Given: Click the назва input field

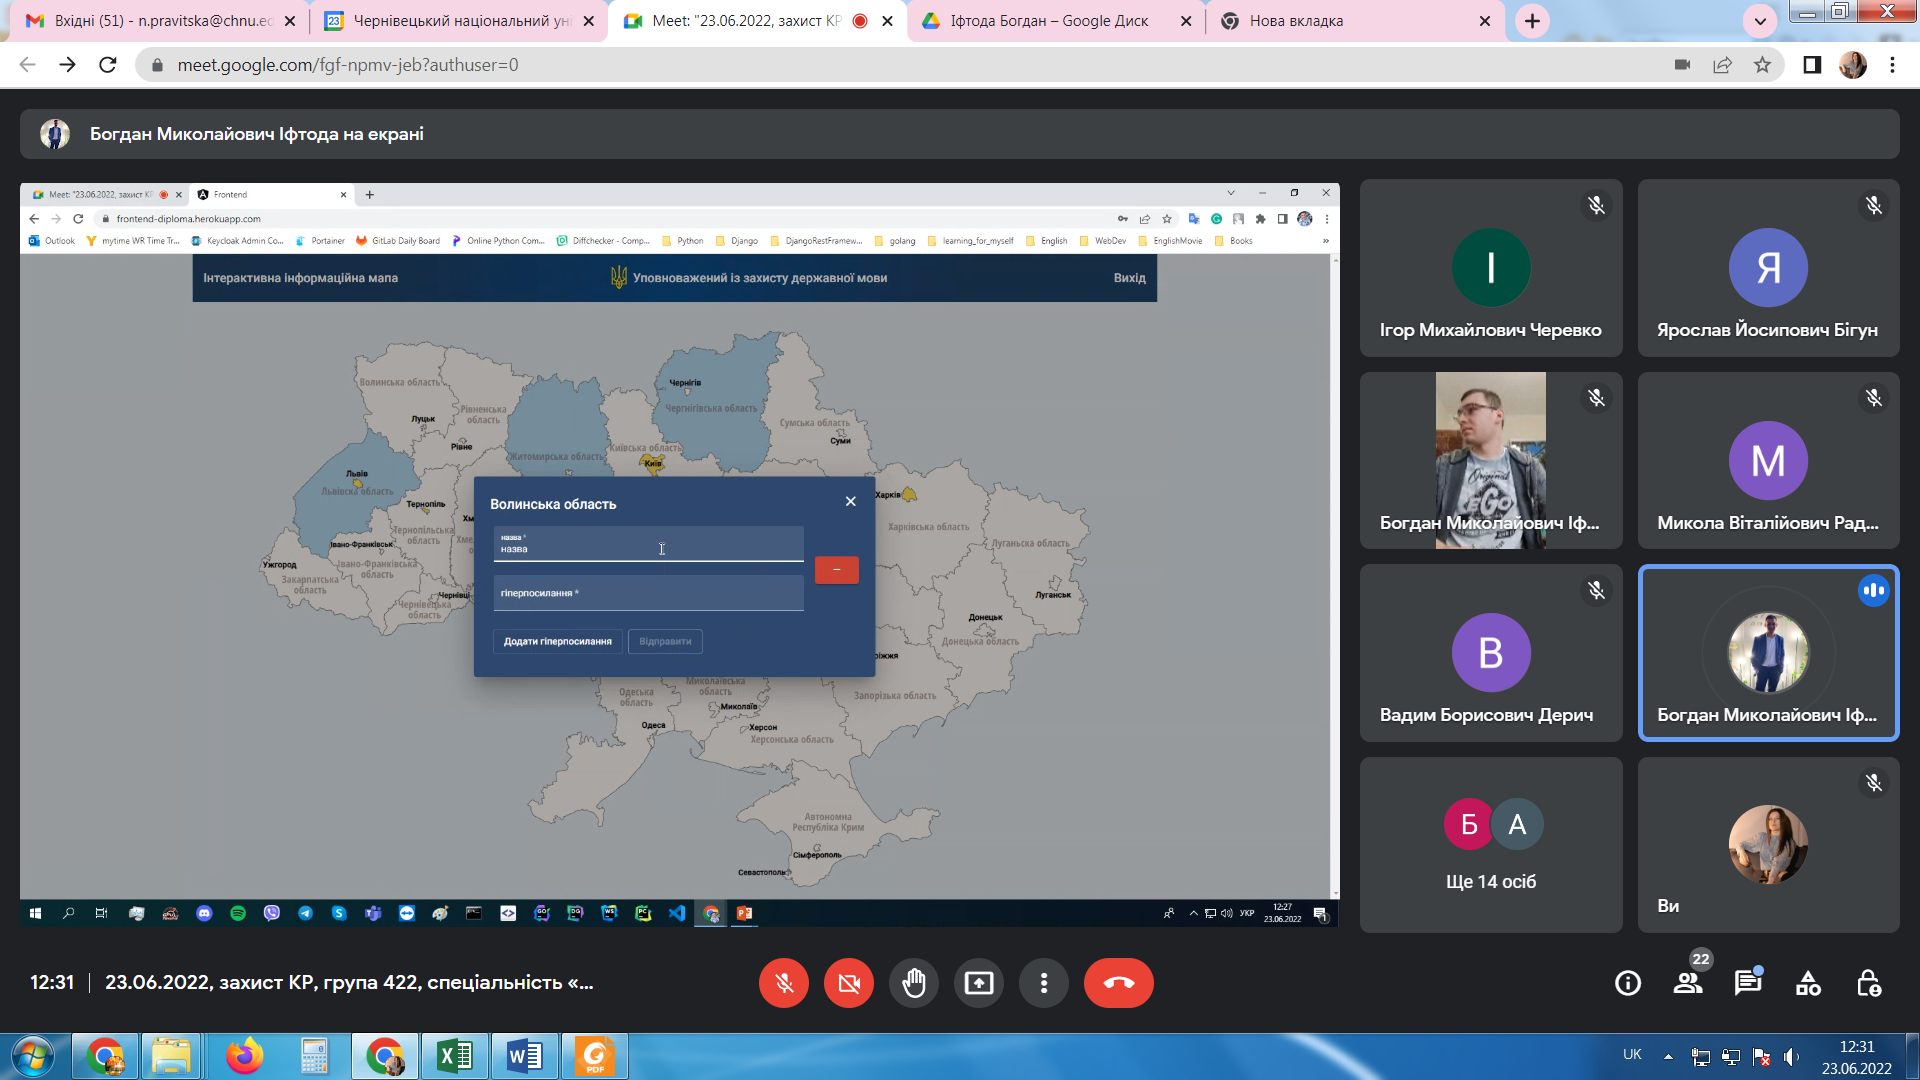Looking at the screenshot, I should tap(648, 544).
